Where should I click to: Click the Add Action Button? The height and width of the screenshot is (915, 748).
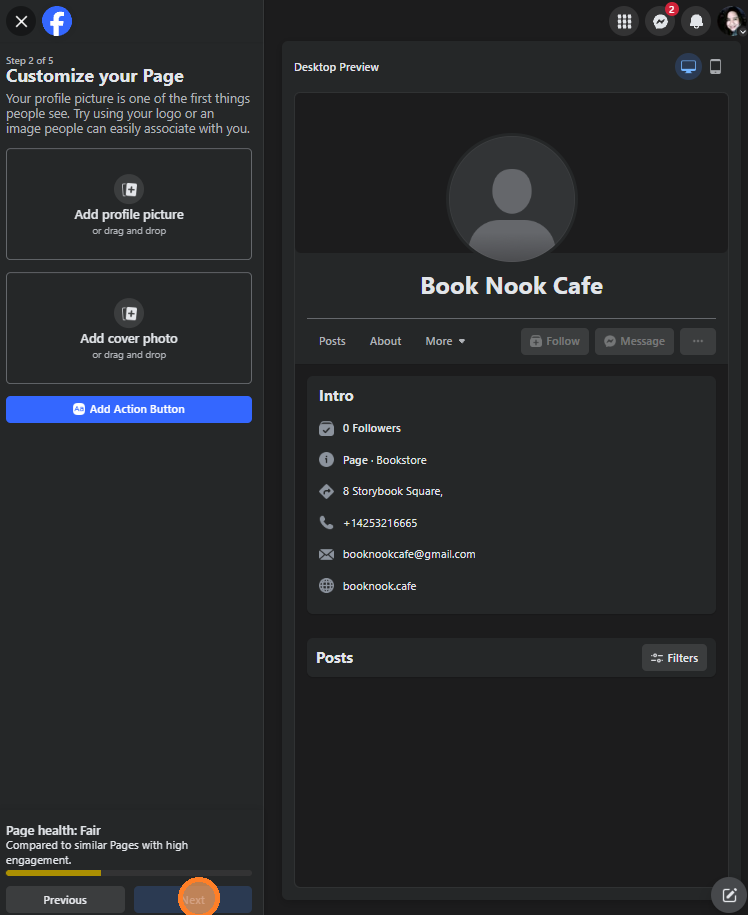(x=129, y=409)
